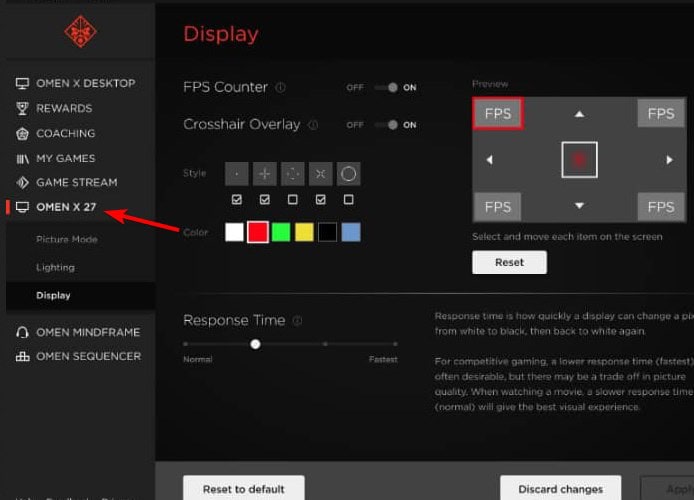Viewport: 694px width, 500px height.
Task: Click the Rewards trophy icon
Action: tap(22, 108)
